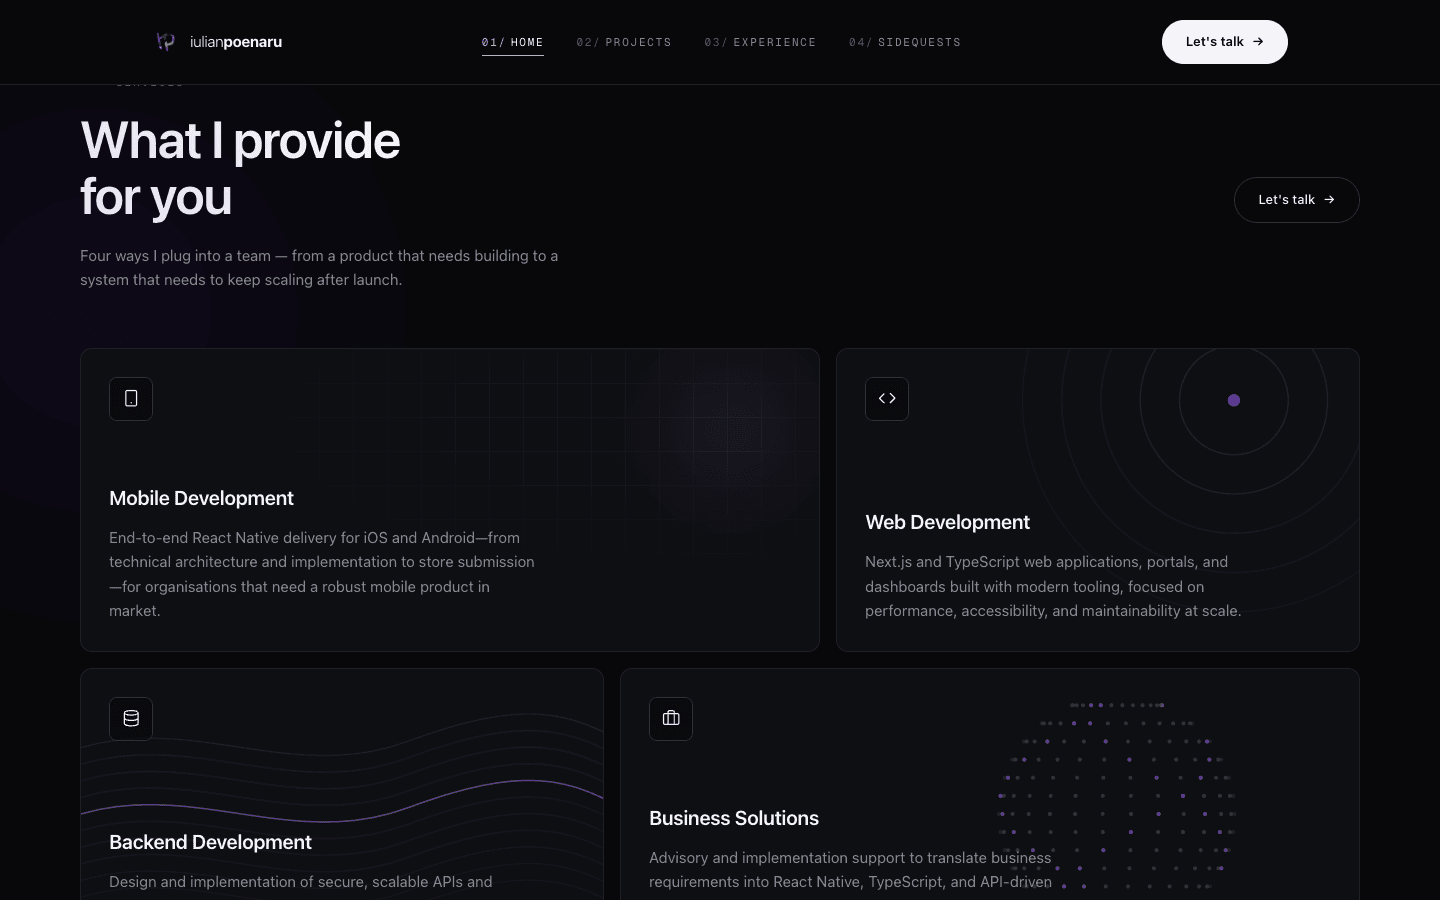Click the mobile phone icon in Mobile Development card
1440x900 pixels.
click(x=131, y=399)
